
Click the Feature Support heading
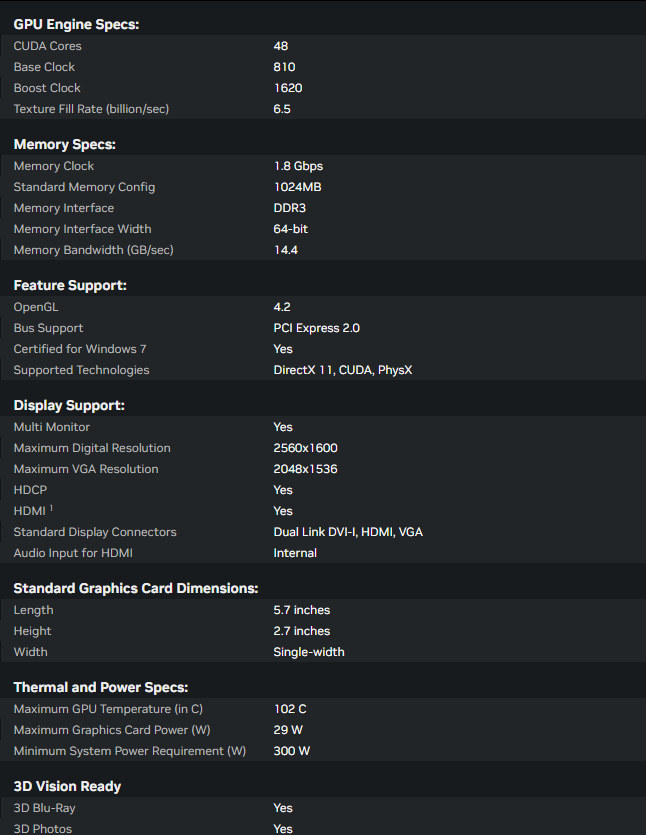[x=70, y=286]
